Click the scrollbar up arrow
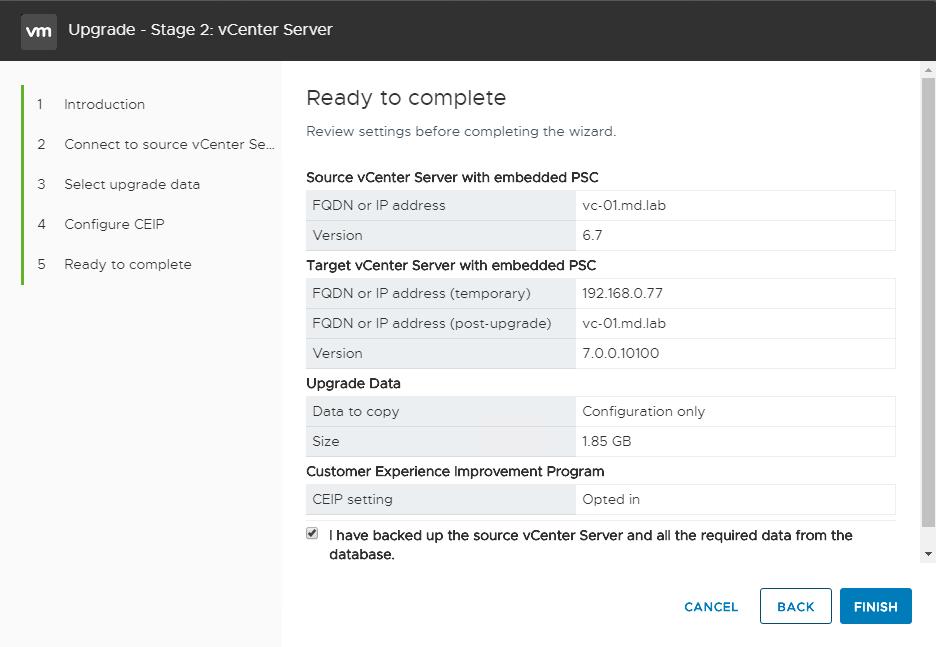The height and width of the screenshot is (647, 936). point(928,70)
